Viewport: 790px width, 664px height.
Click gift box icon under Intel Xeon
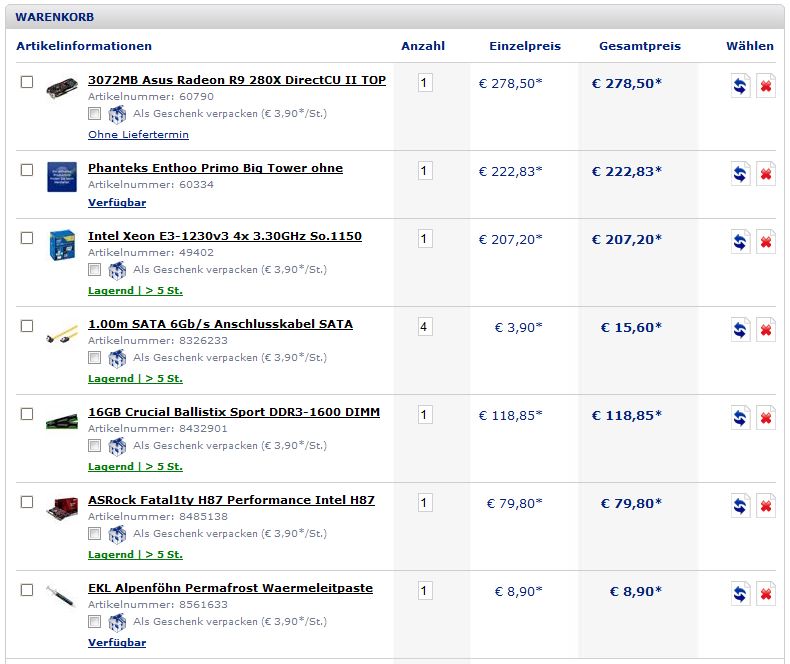[117, 270]
